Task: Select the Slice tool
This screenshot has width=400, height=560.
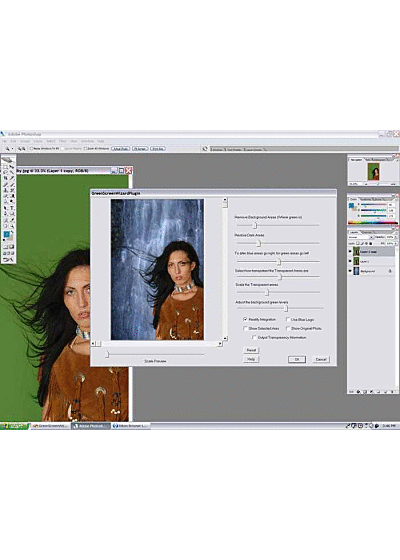Action: tap(12, 178)
